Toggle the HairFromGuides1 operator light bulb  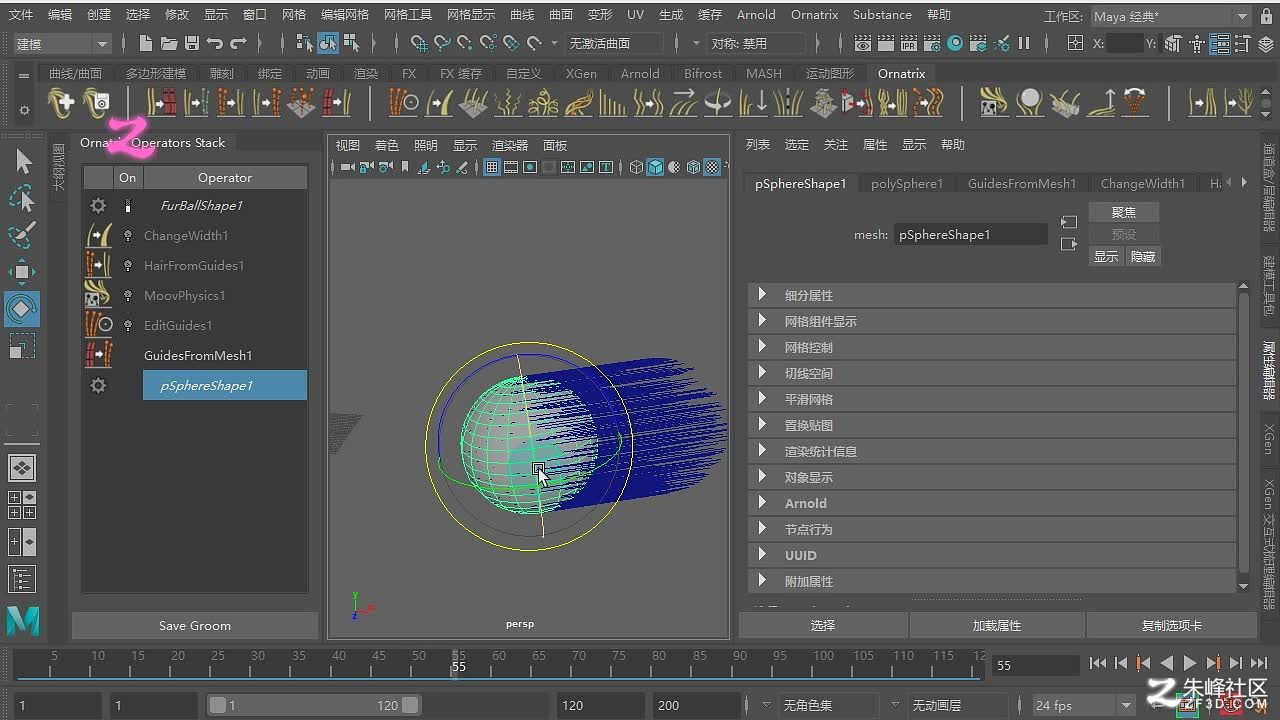point(128,266)
